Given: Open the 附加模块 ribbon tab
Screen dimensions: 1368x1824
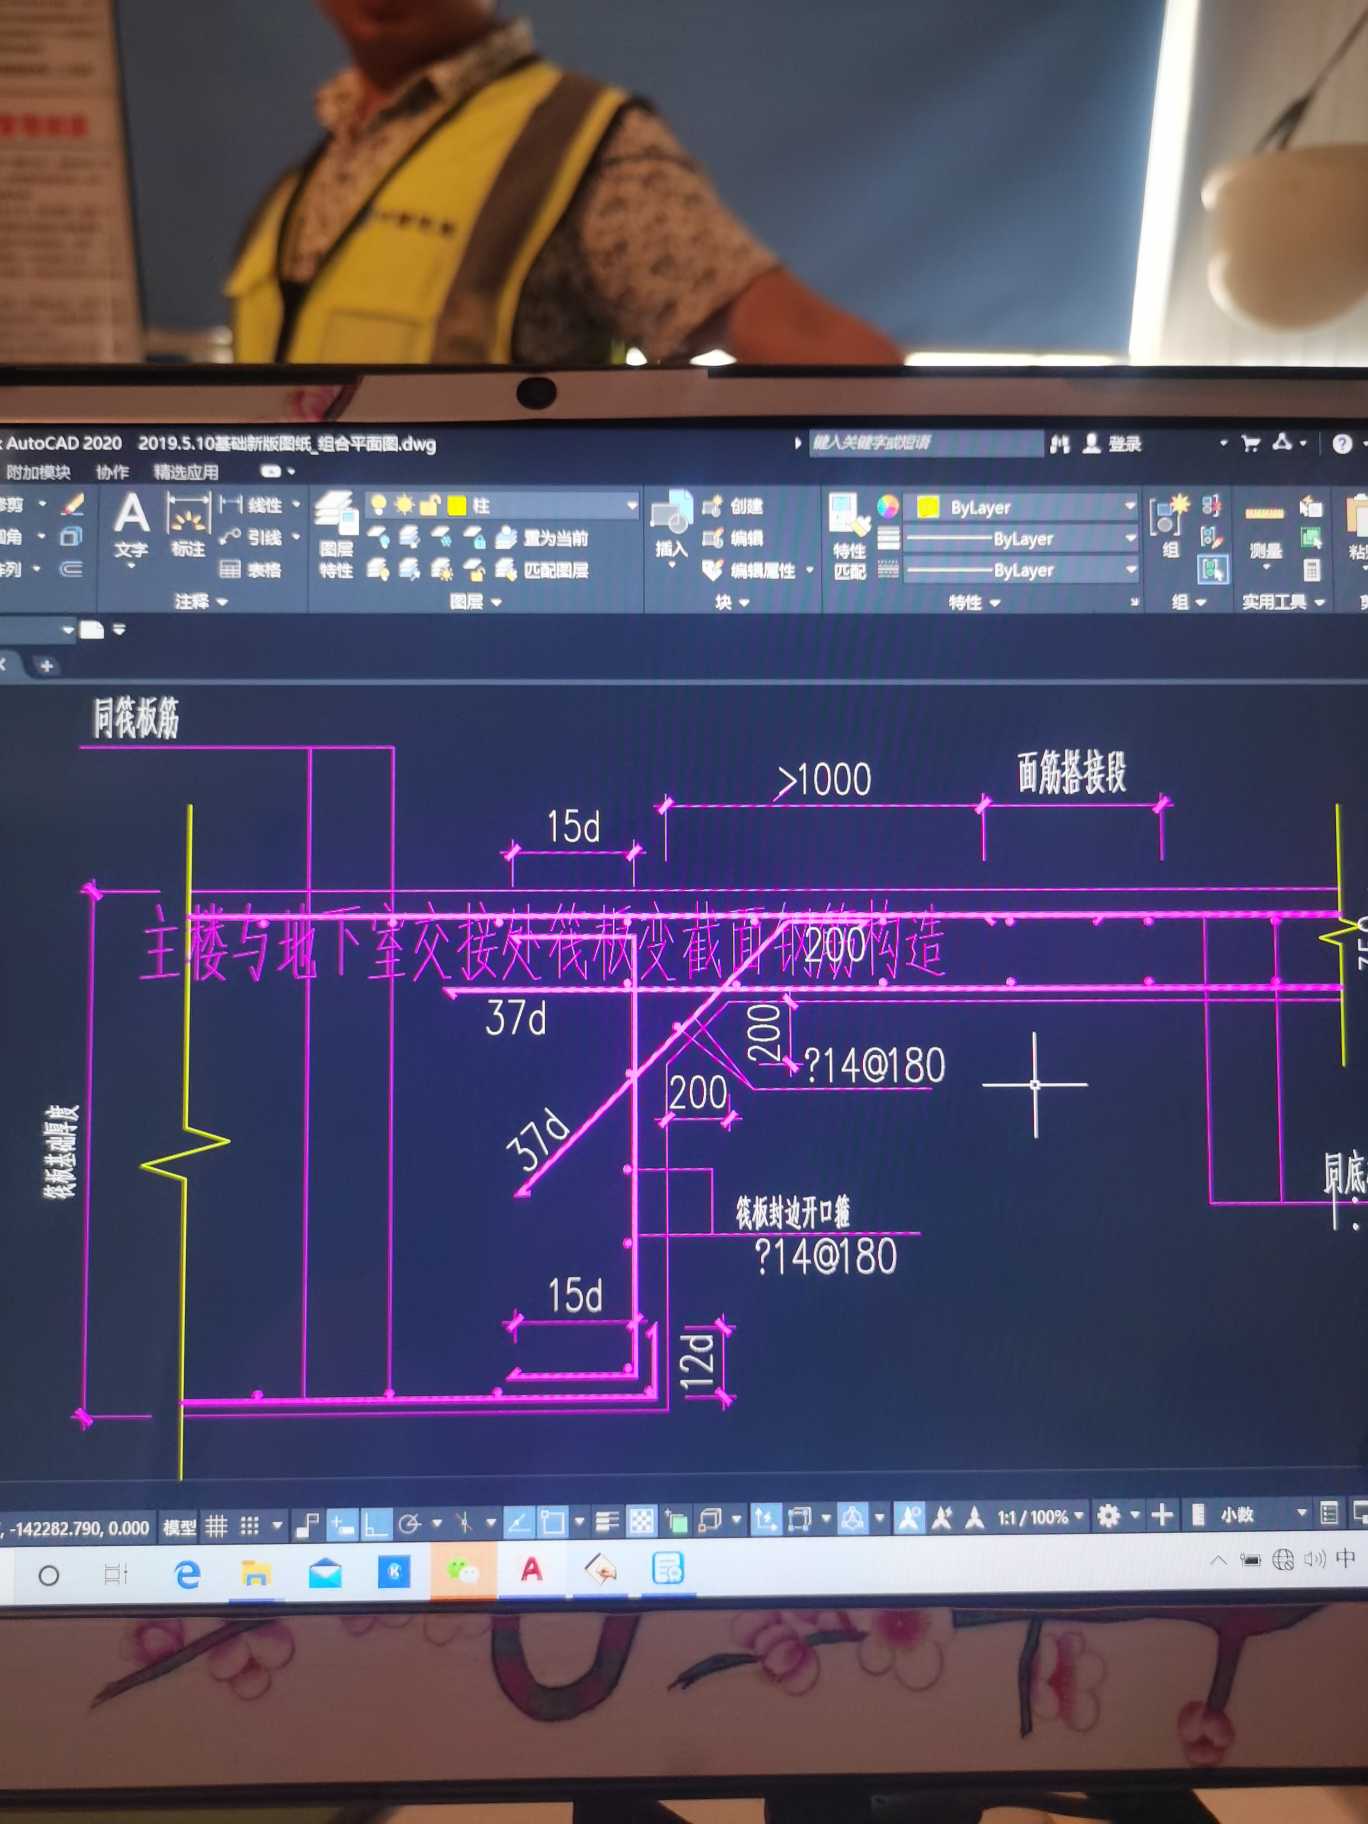Looking at the screenshot, I should [37, 472].
